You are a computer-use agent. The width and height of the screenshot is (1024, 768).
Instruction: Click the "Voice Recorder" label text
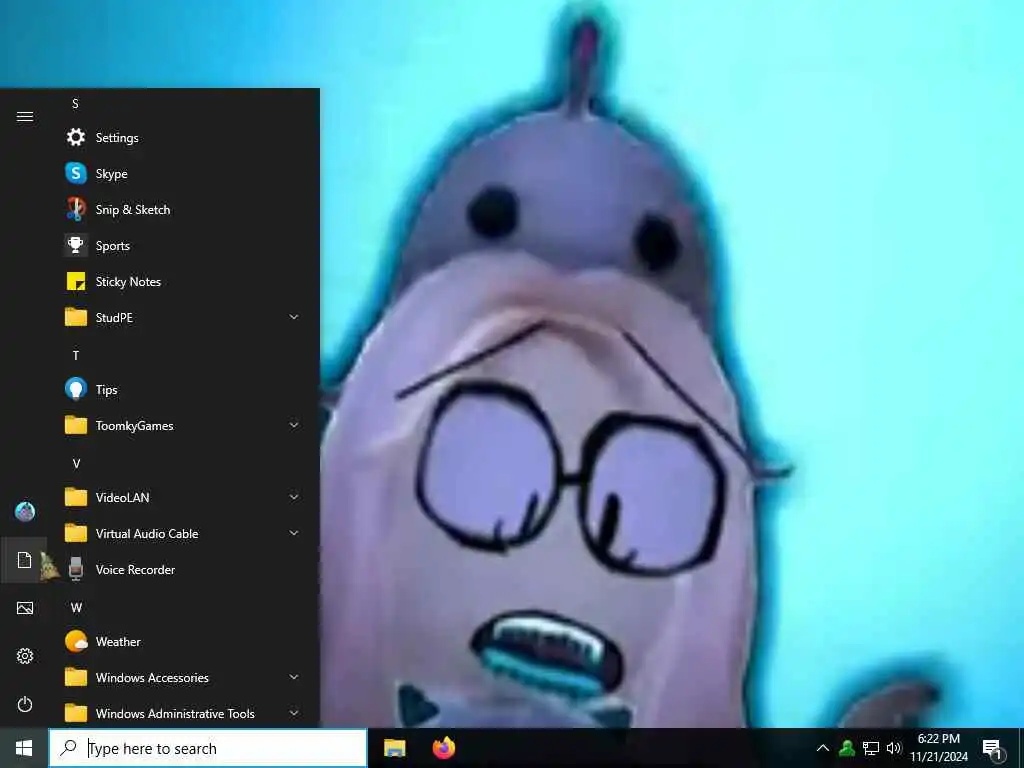pyautogui.click(x=135, y=569)
